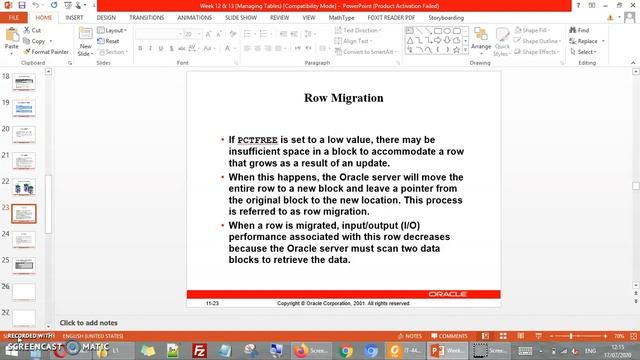Click Fit slide to window icon
The height and width of the screenshot is (360, 640).
633,336
